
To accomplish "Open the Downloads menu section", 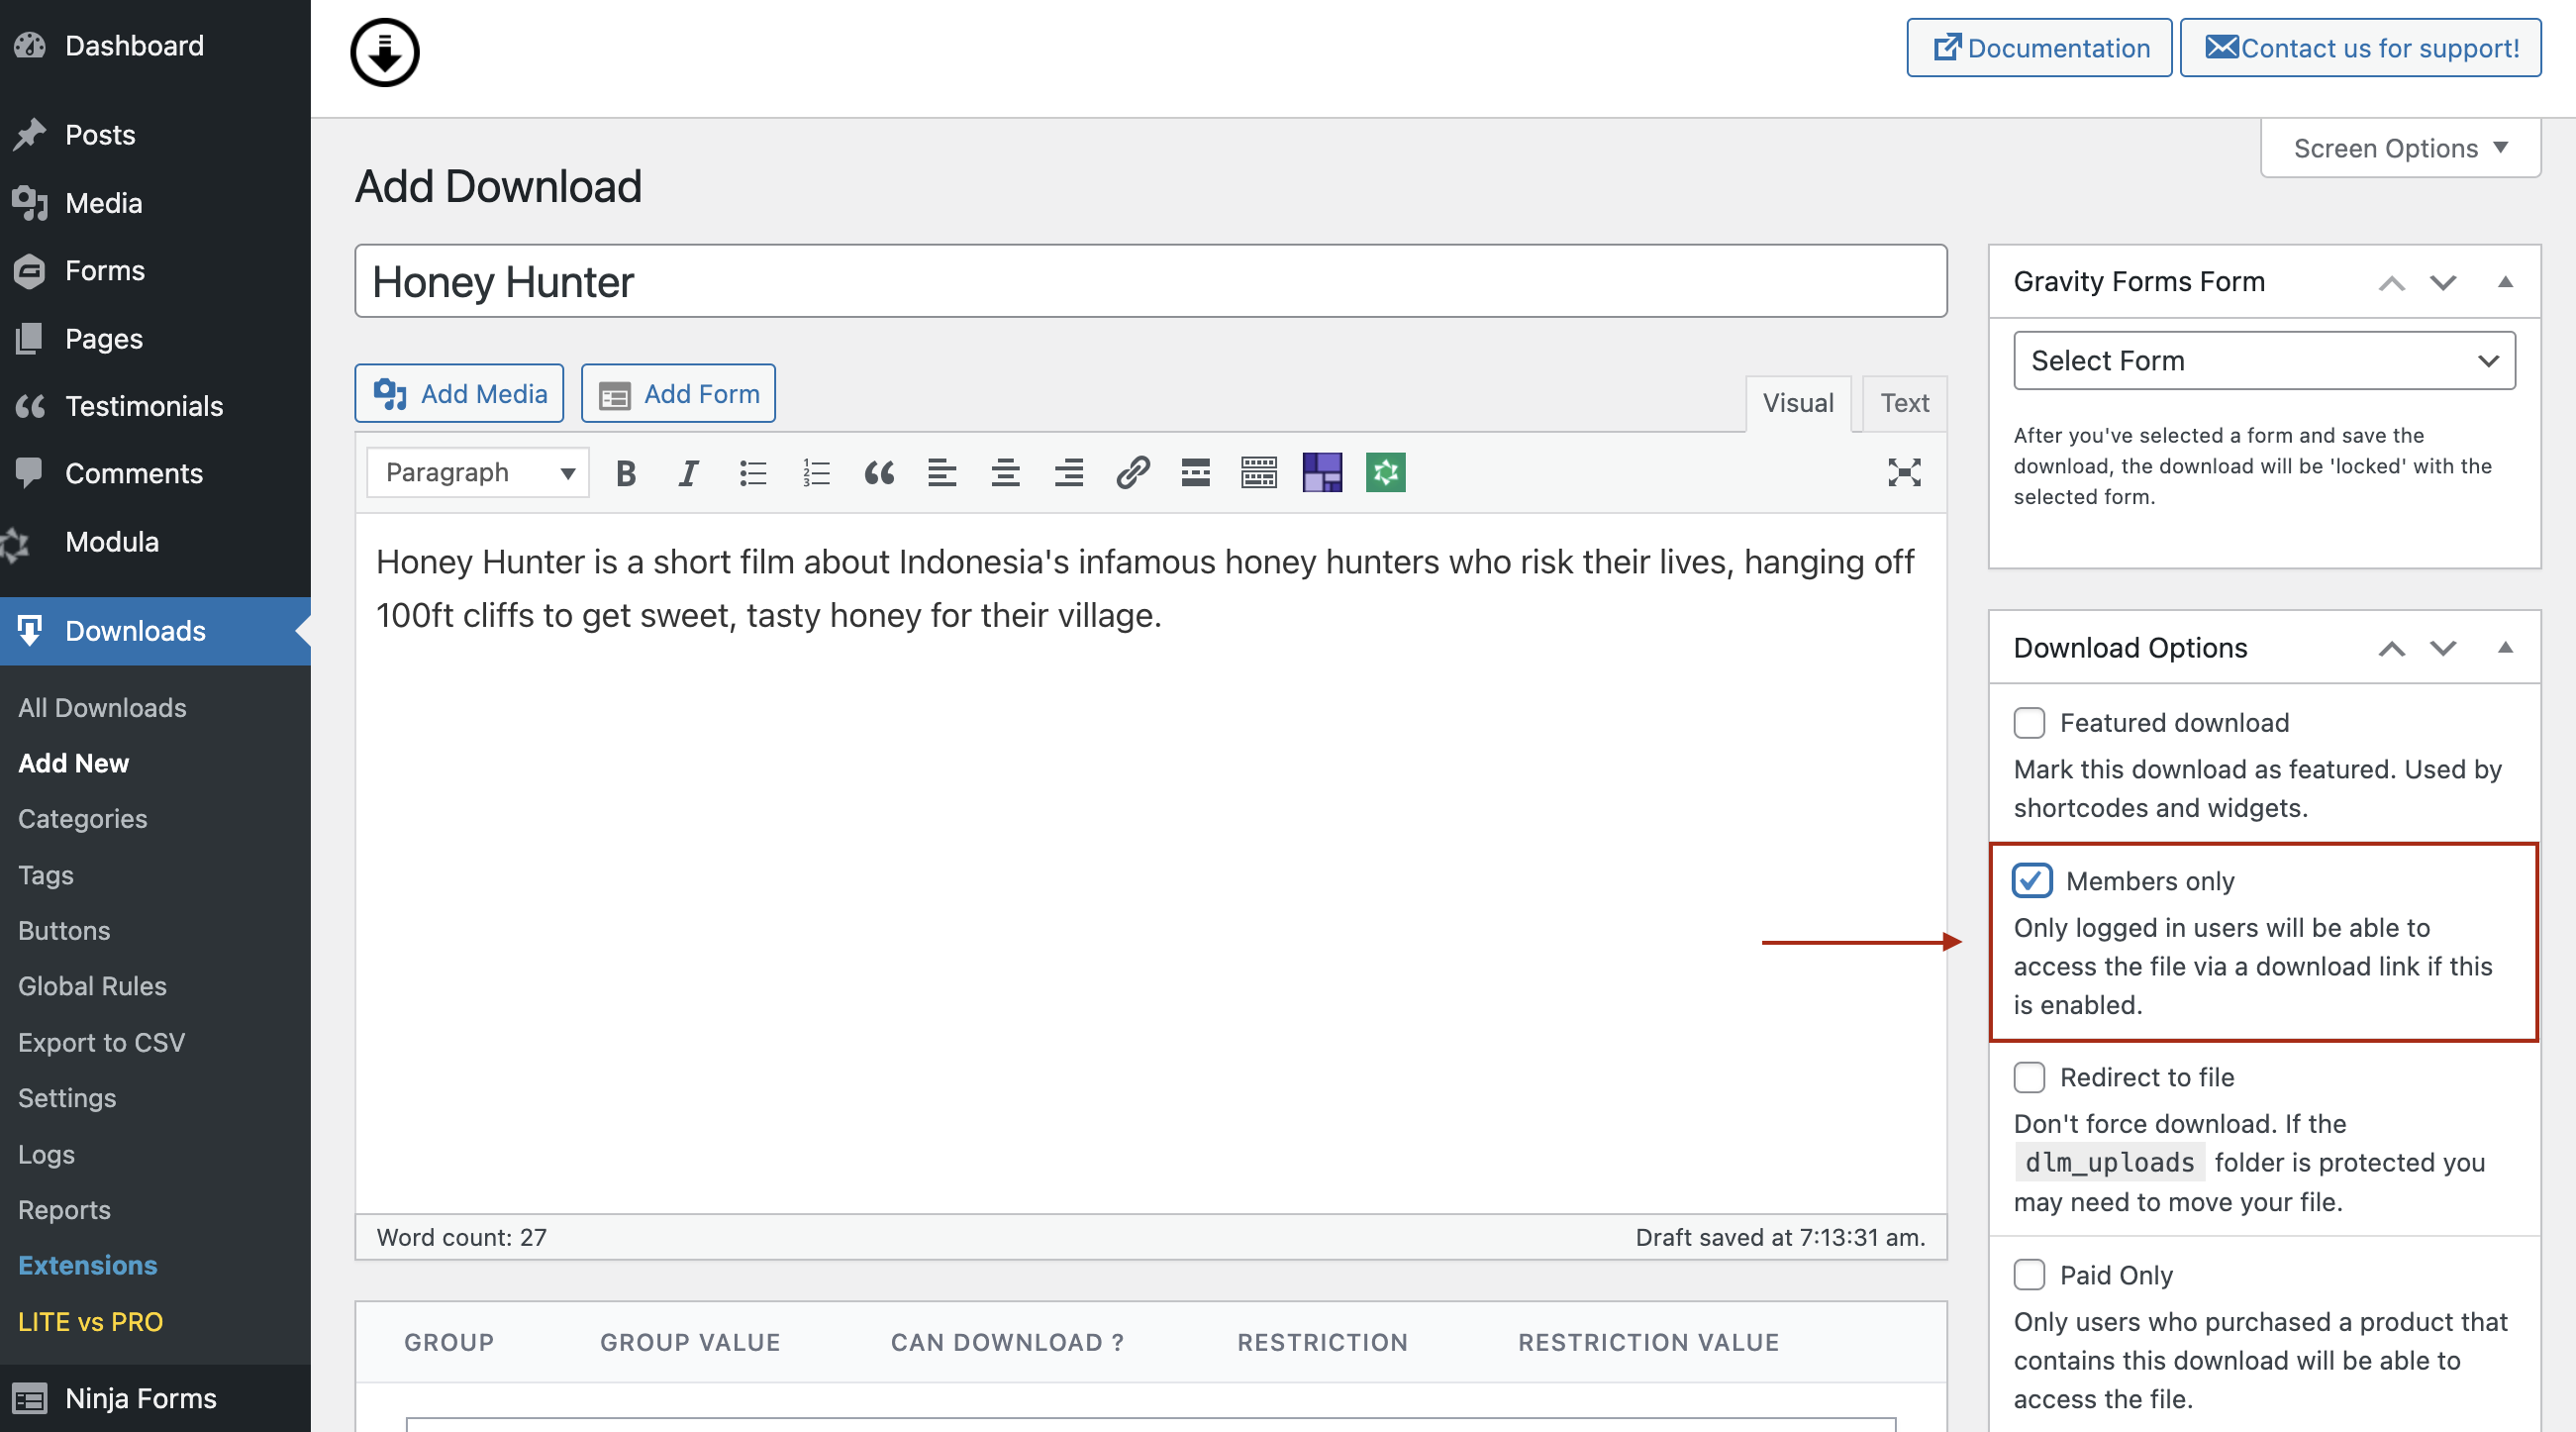I will point(155,631).
